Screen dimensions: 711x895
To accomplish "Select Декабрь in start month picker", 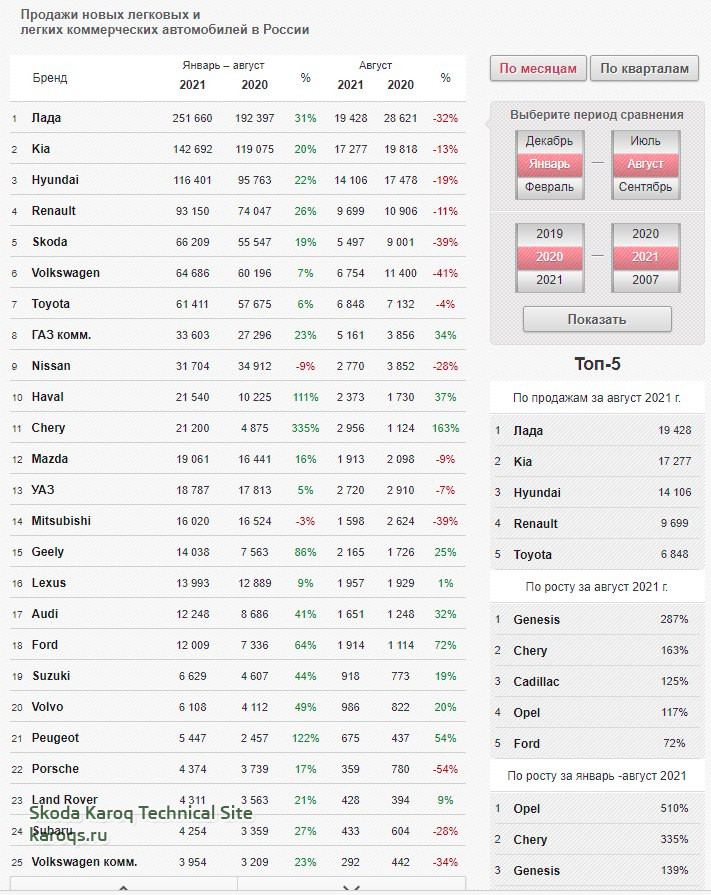I will [x=549, y=141].
